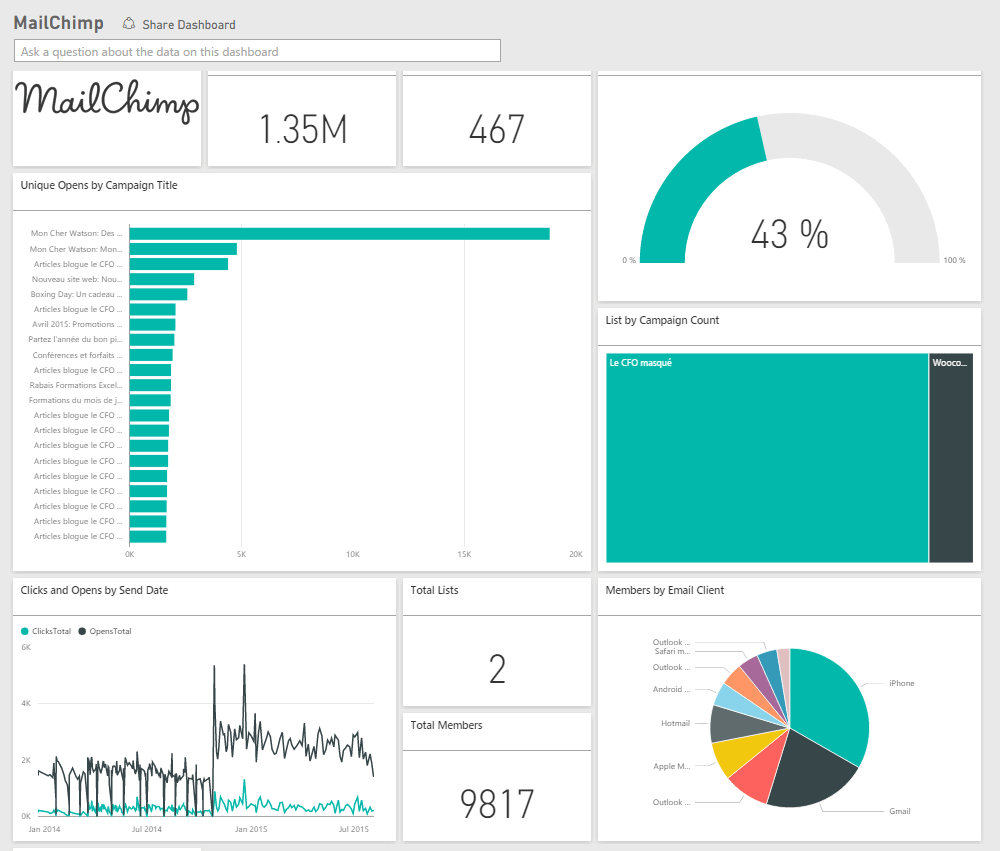Click the OpensTotal legend marker

click(x=83, y=631)
